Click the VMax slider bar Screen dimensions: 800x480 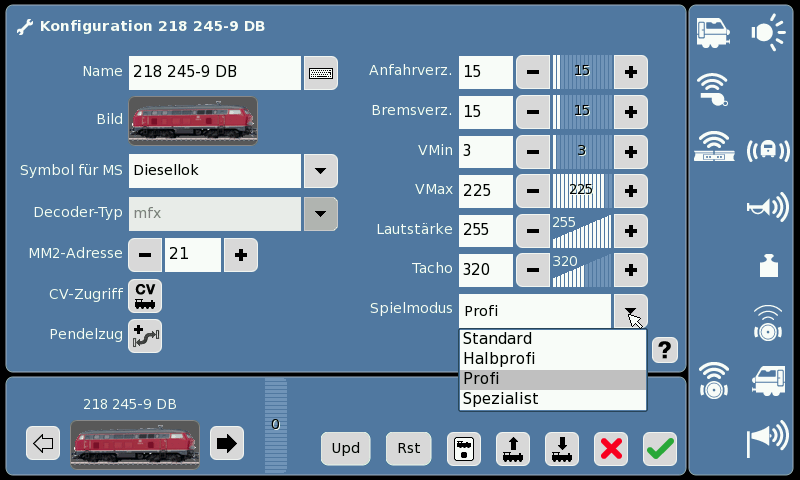582,191
